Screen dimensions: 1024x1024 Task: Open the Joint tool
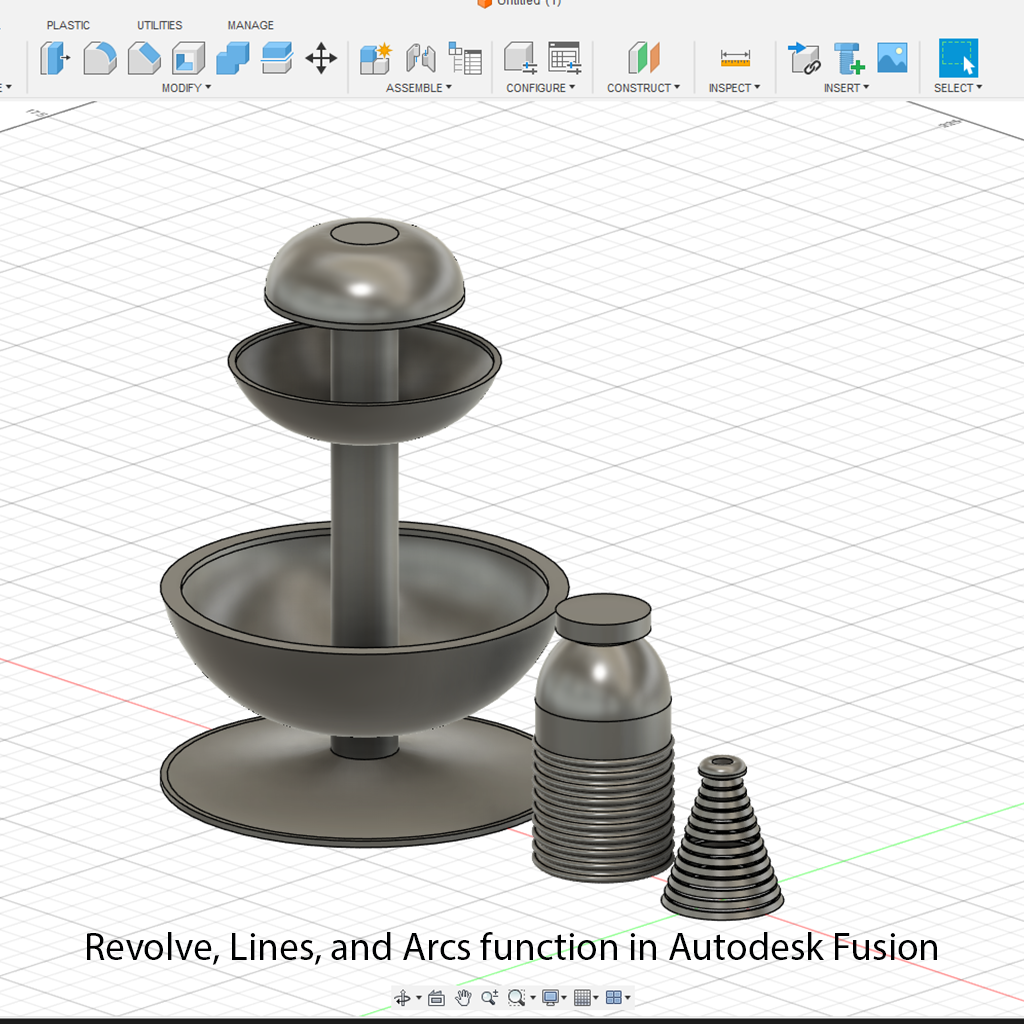[421, 59]
